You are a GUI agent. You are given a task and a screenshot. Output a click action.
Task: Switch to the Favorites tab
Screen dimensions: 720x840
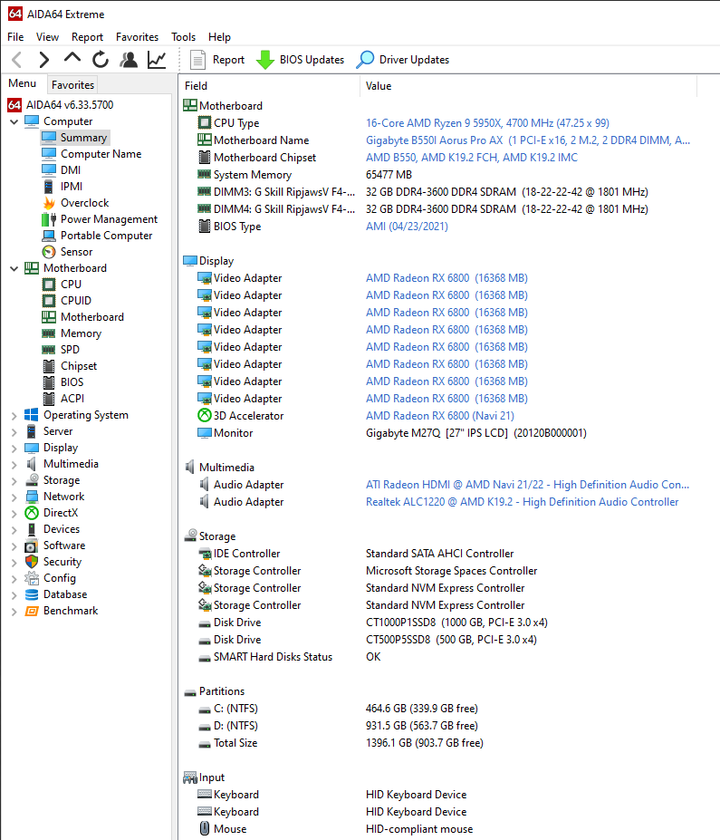click(73, 85)
